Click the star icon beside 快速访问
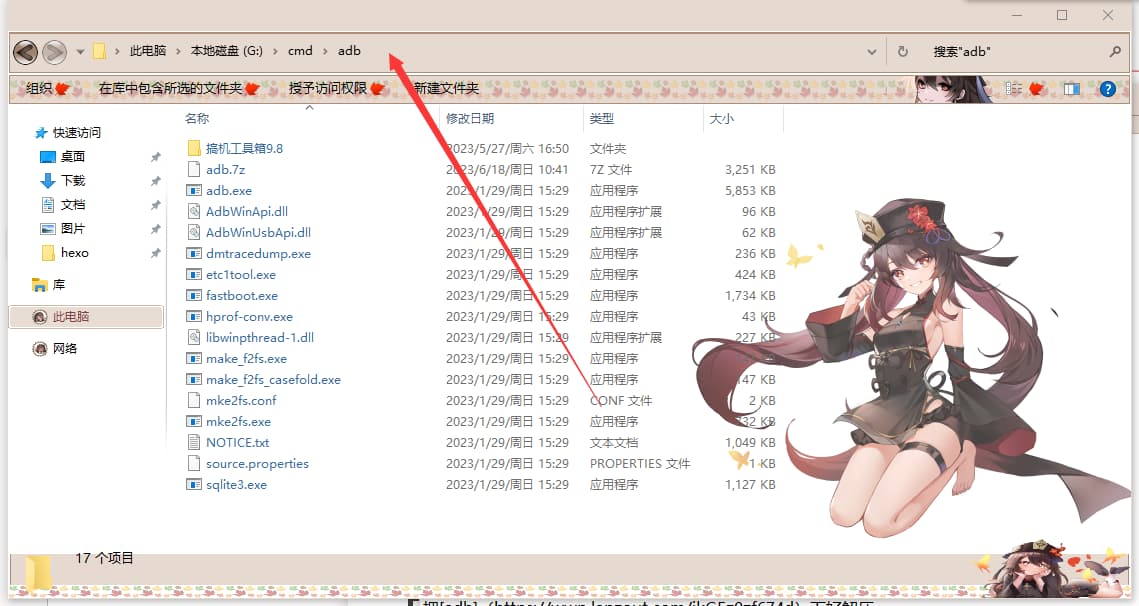This screenshot has width=1139, height=606. pyautogui.click(x=41, y=133)
